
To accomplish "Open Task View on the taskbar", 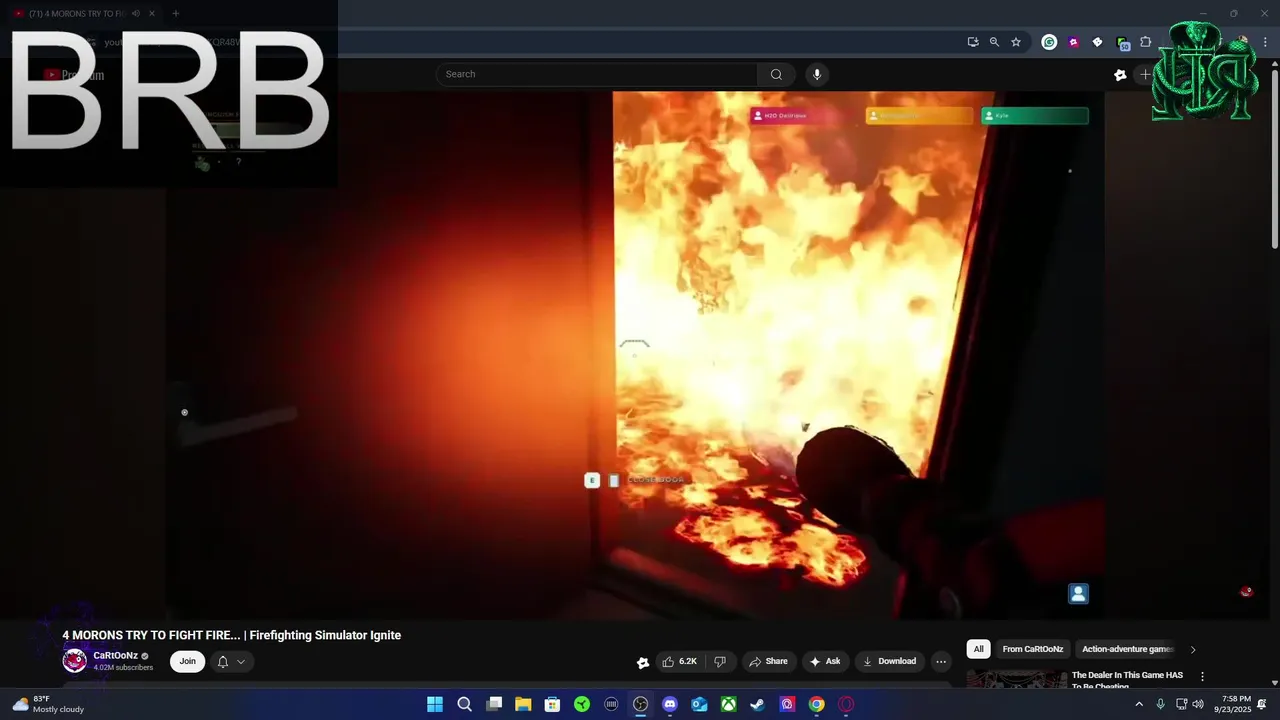I will tap(494, 704).
